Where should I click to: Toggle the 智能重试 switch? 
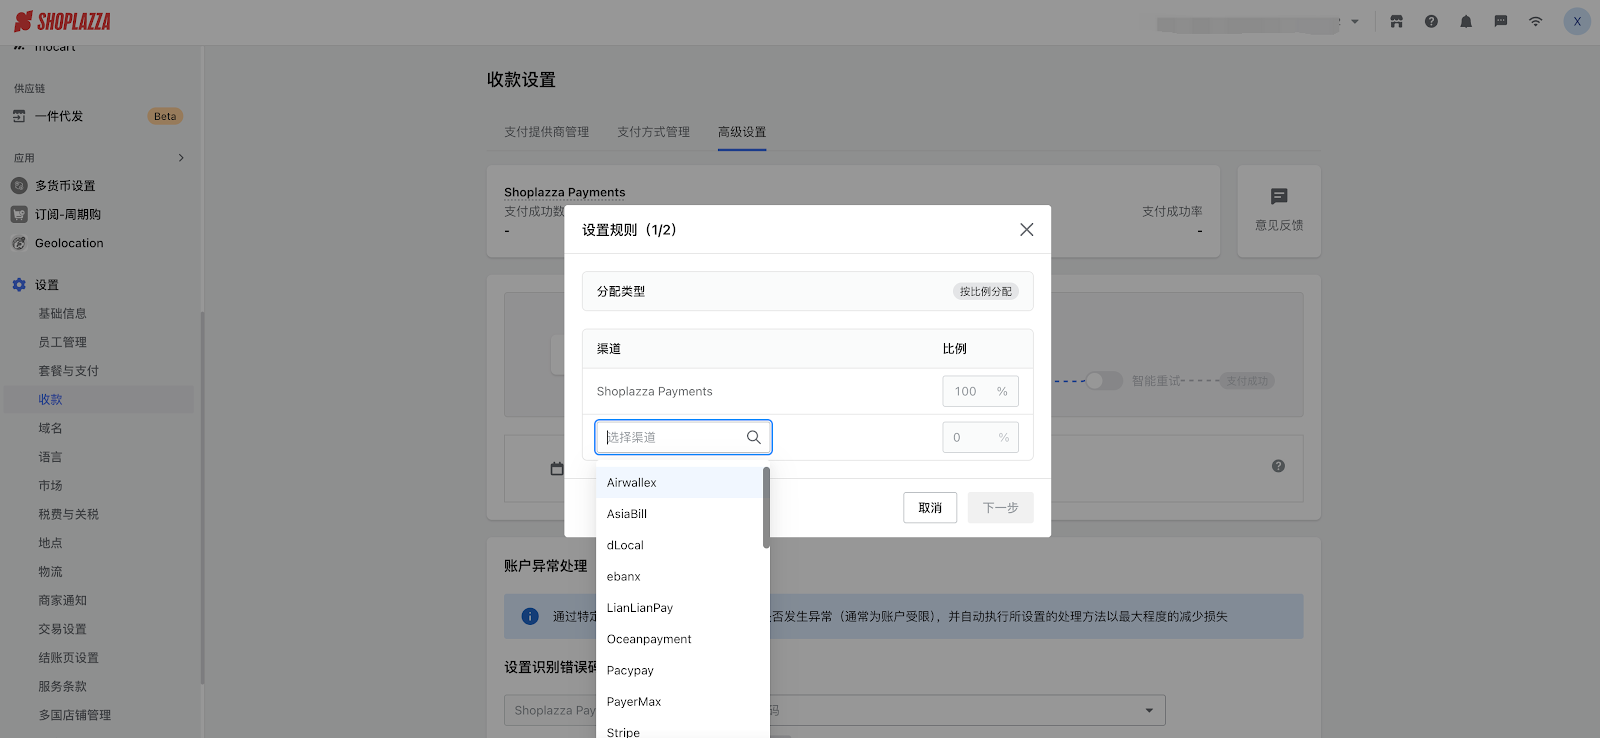tap(1104, 381)
